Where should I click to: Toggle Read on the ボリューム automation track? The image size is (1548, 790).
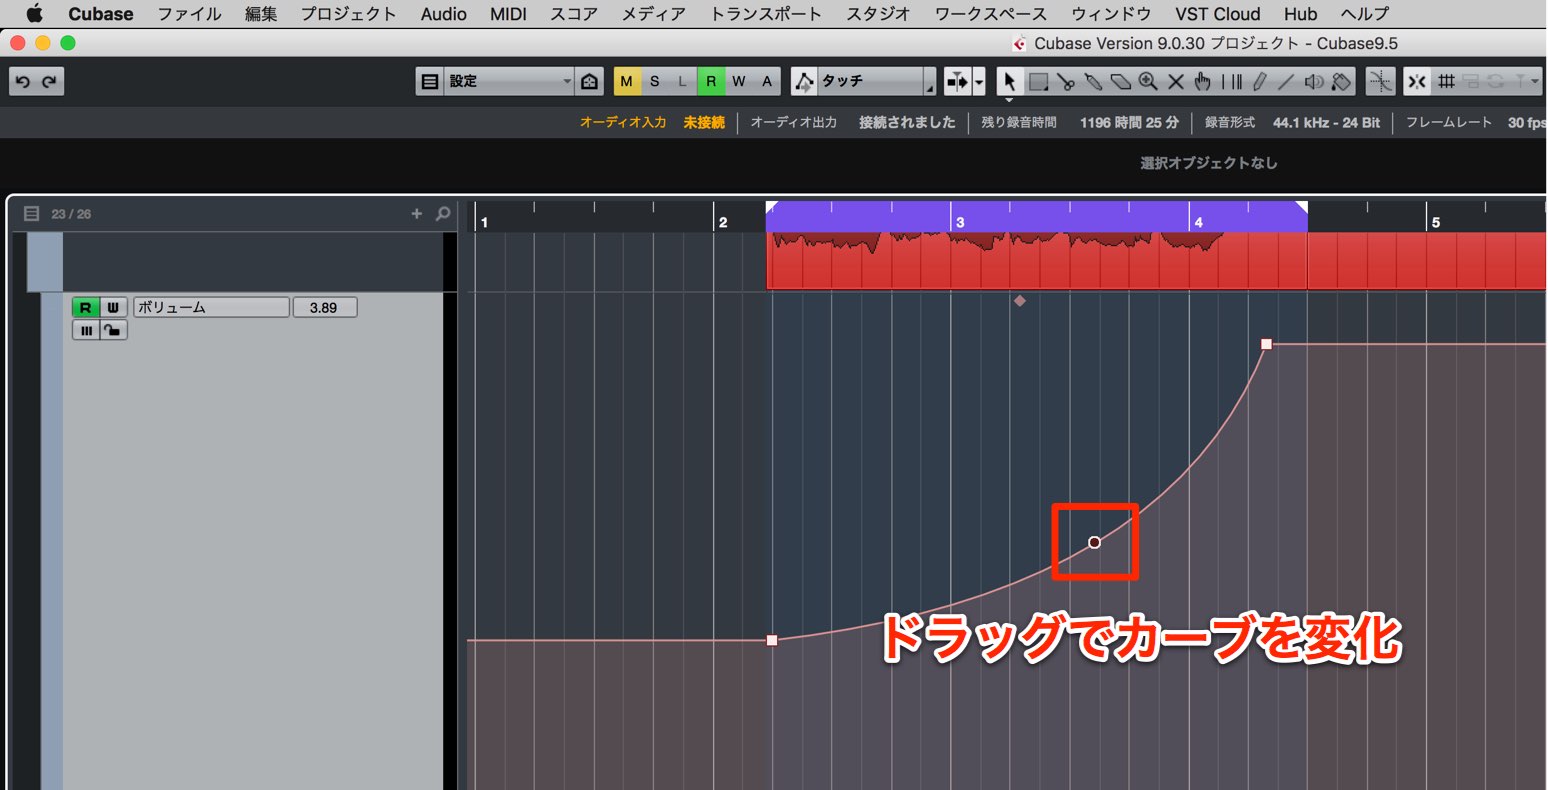(x=86, y=307)
